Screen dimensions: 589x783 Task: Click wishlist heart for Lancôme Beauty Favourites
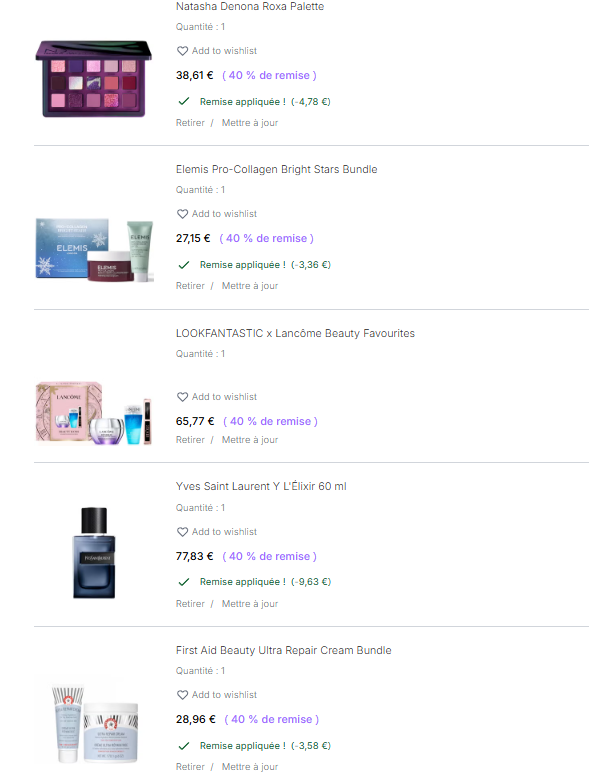[x=182, y=397]
